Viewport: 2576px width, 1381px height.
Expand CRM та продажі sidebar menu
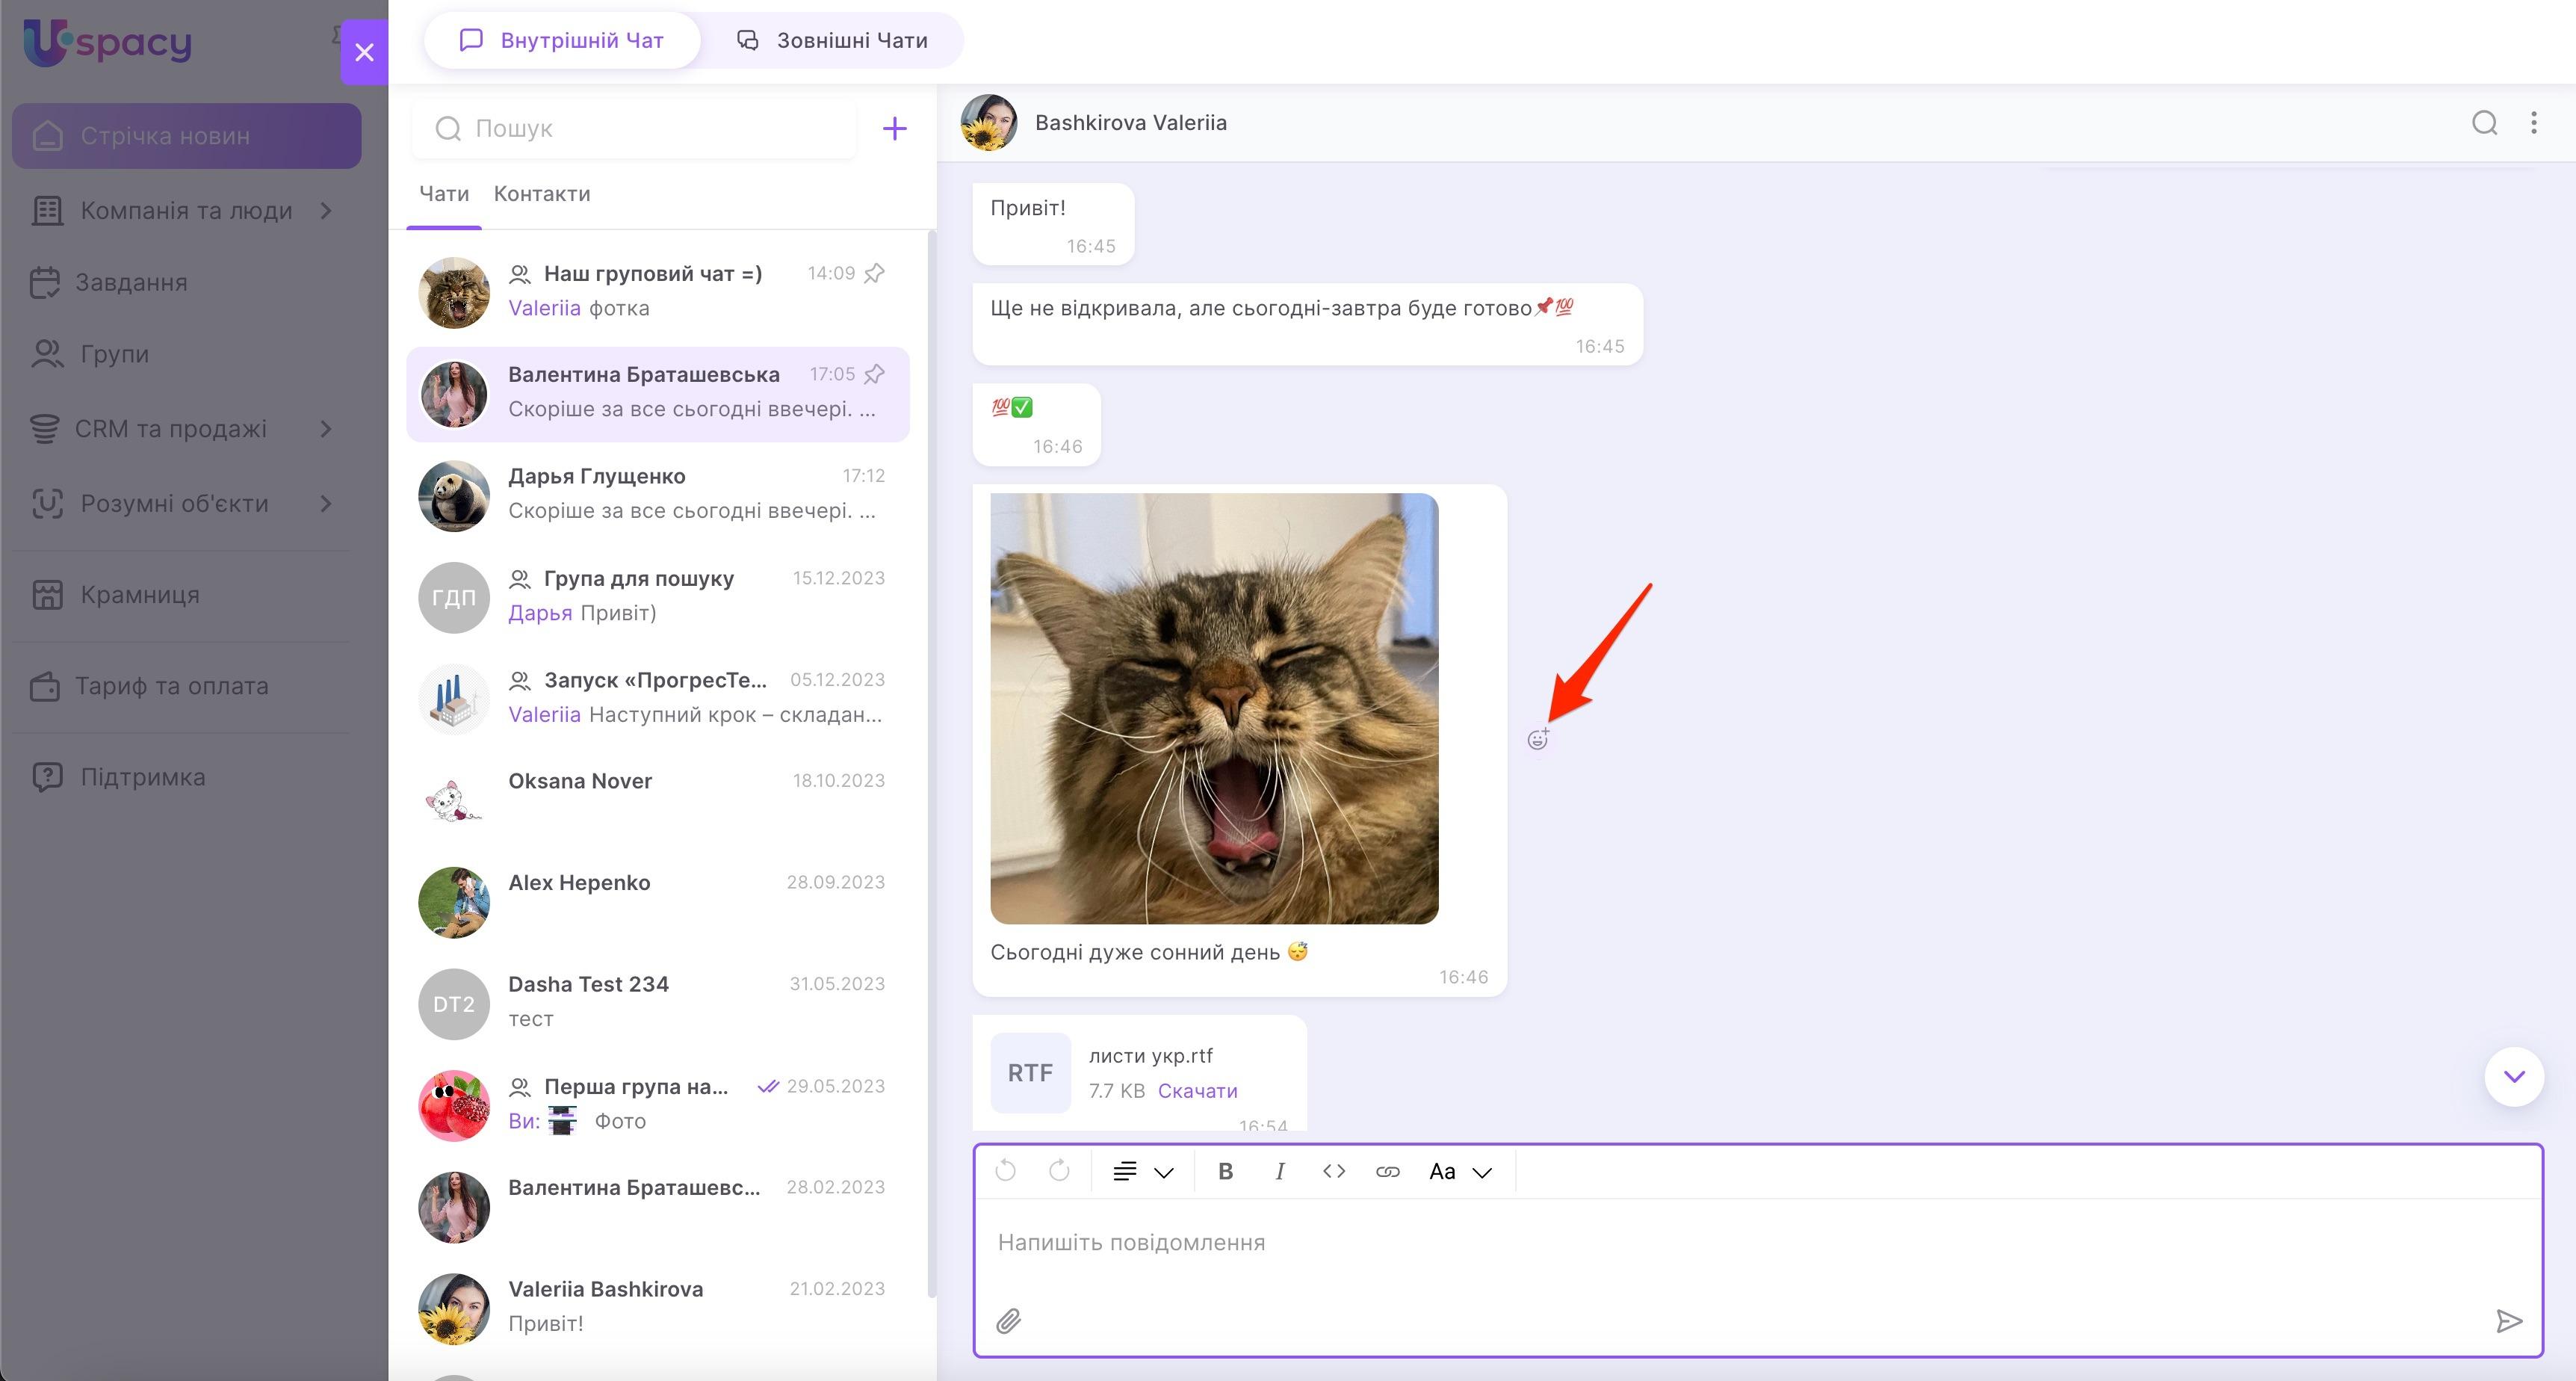pyautogui.click(x=325, y=429)
